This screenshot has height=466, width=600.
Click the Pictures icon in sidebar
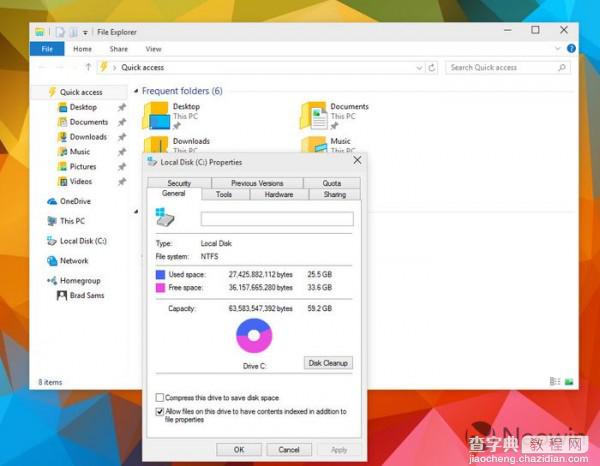tap(62, 167)
